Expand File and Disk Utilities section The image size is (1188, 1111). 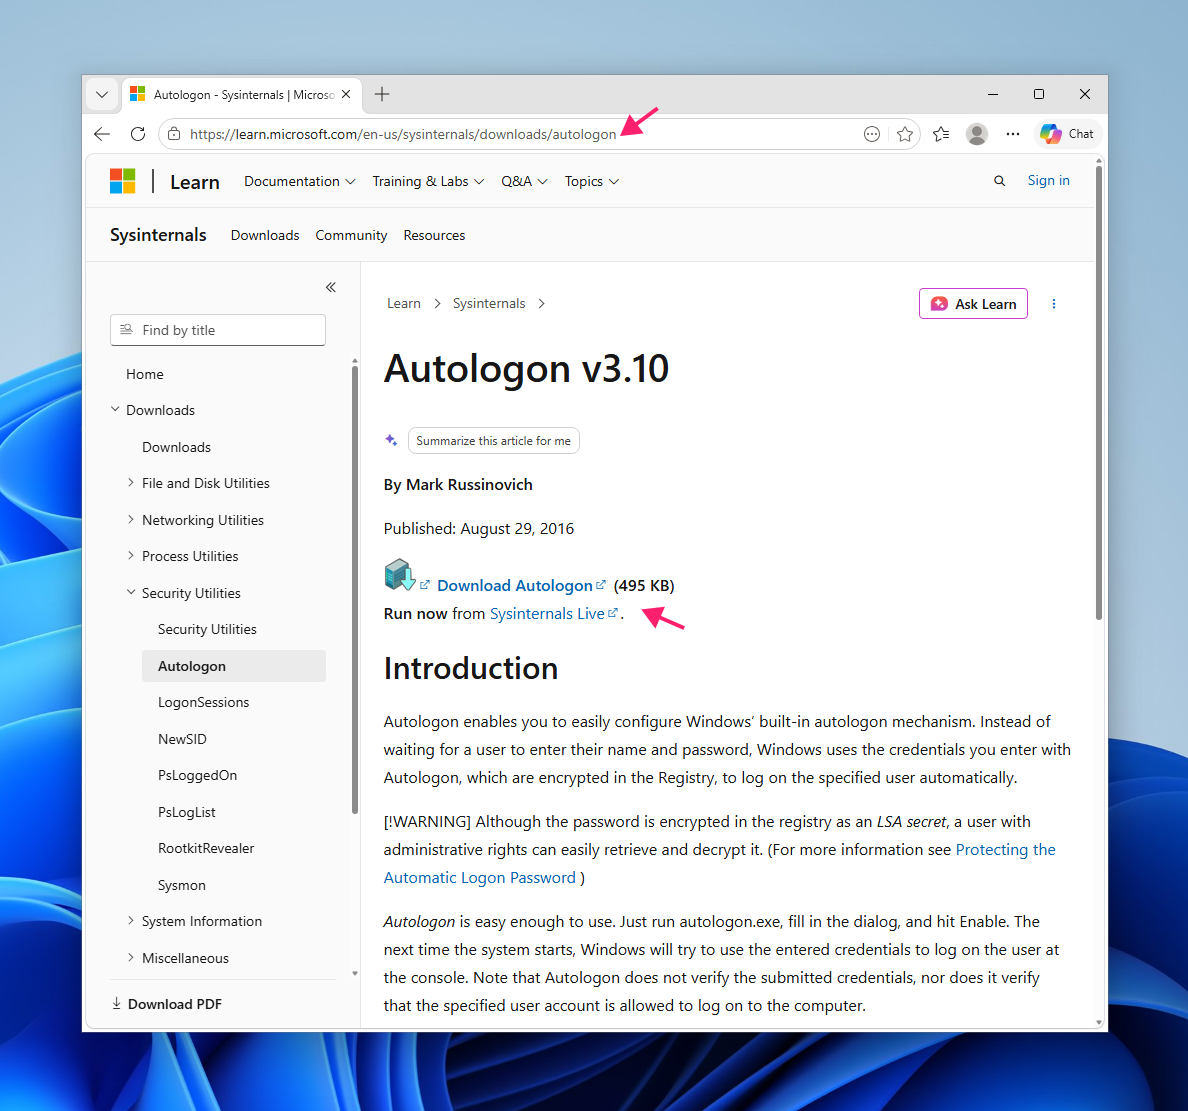click(130, 483)
